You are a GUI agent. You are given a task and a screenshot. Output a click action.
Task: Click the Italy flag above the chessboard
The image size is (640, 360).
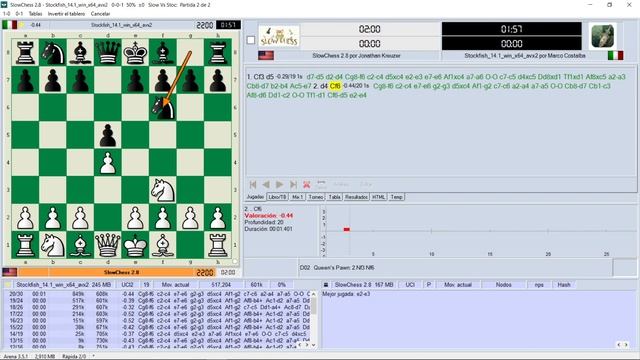coord(9,25)
